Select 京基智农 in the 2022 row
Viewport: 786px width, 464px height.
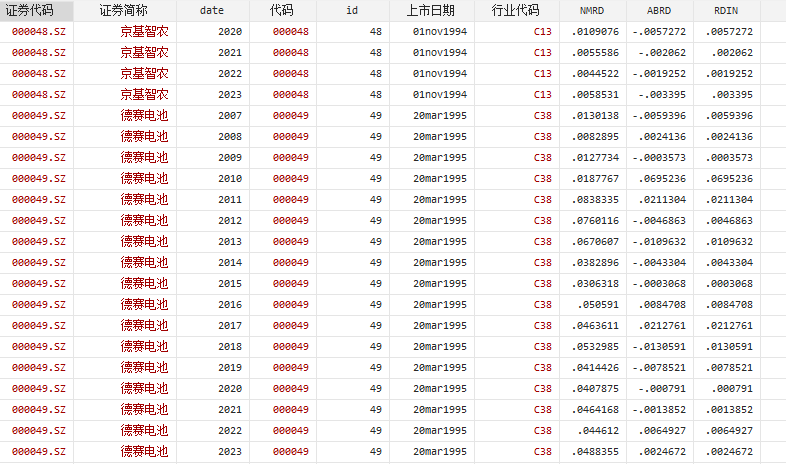tap(144, 74)
